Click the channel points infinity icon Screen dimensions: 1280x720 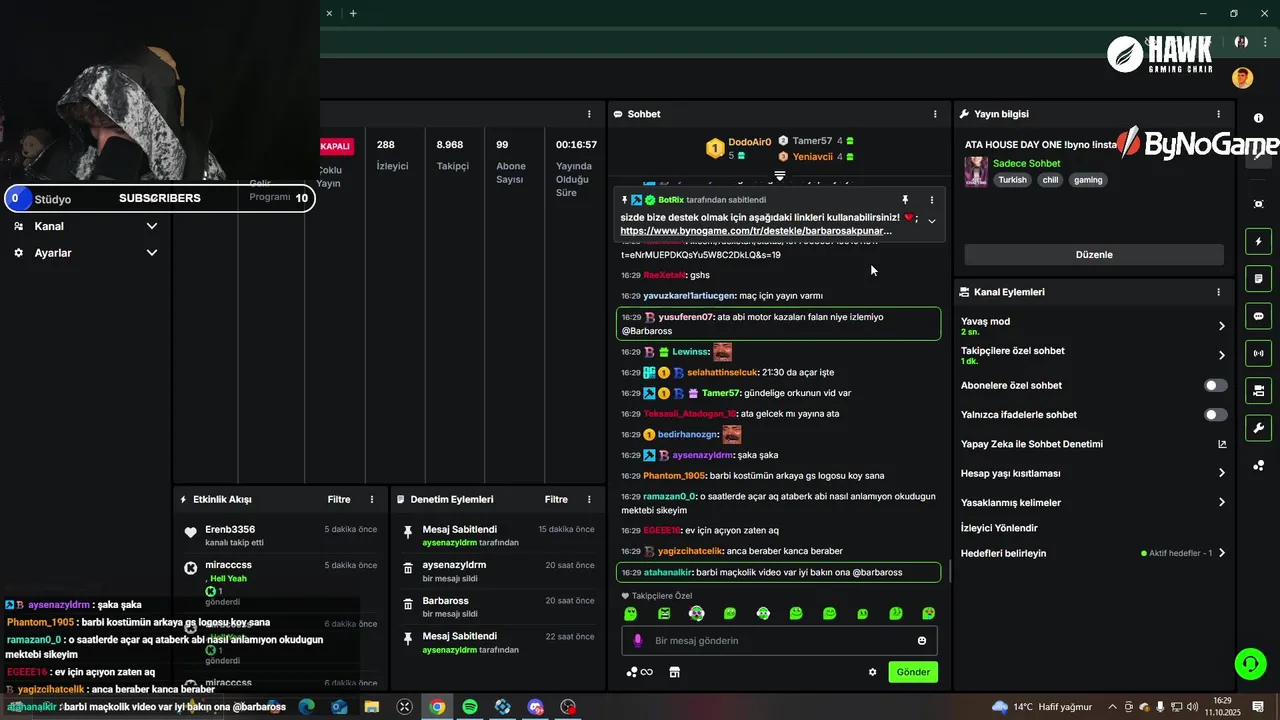point(640,672)
